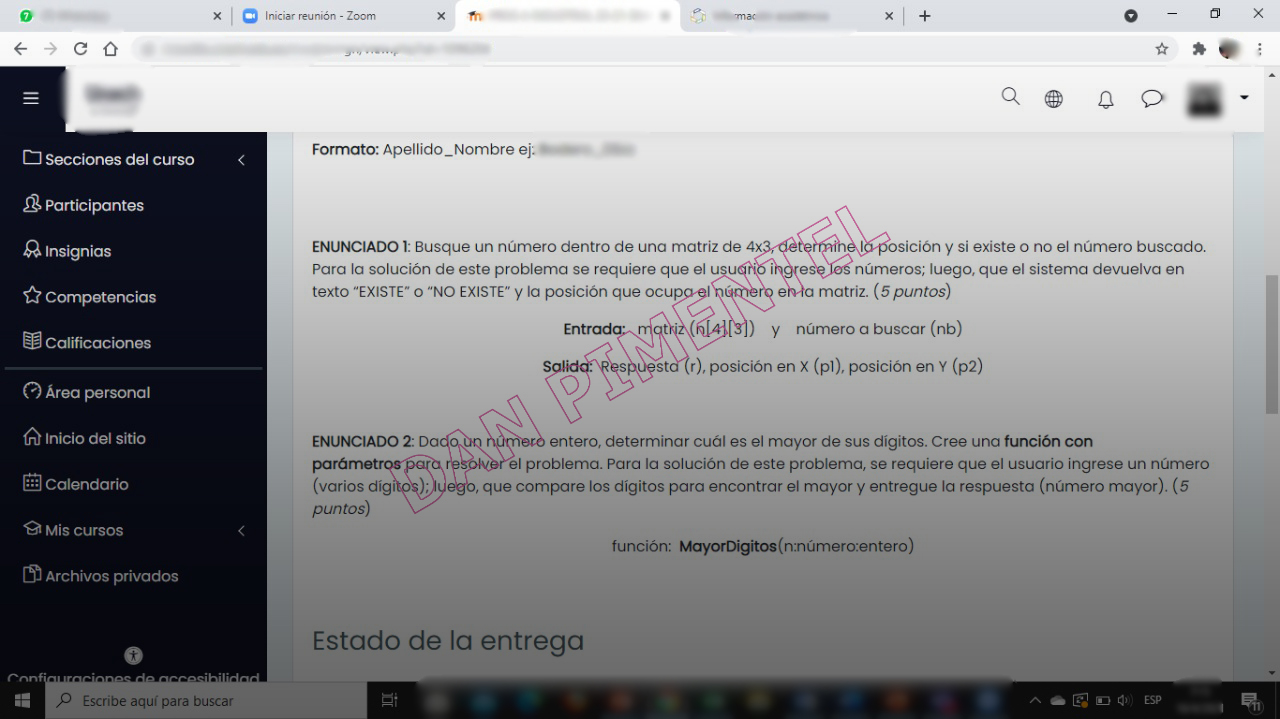Open messages using the chat bubble icon

click(1151, 97)
